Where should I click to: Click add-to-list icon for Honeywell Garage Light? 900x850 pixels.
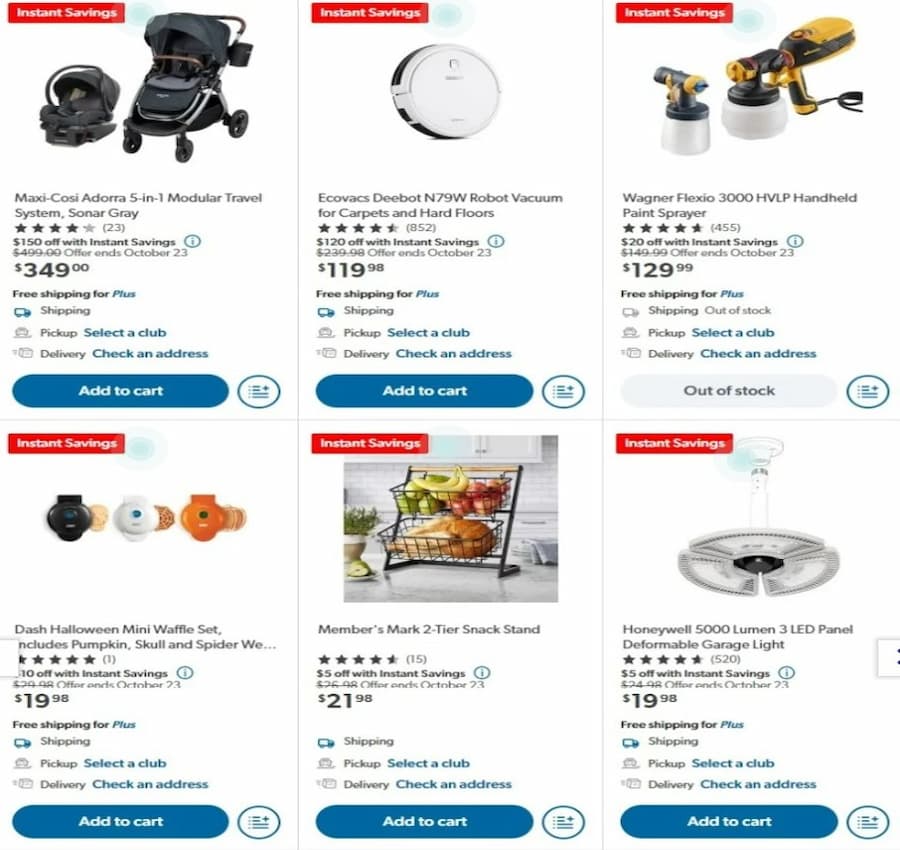coord(867,822)
